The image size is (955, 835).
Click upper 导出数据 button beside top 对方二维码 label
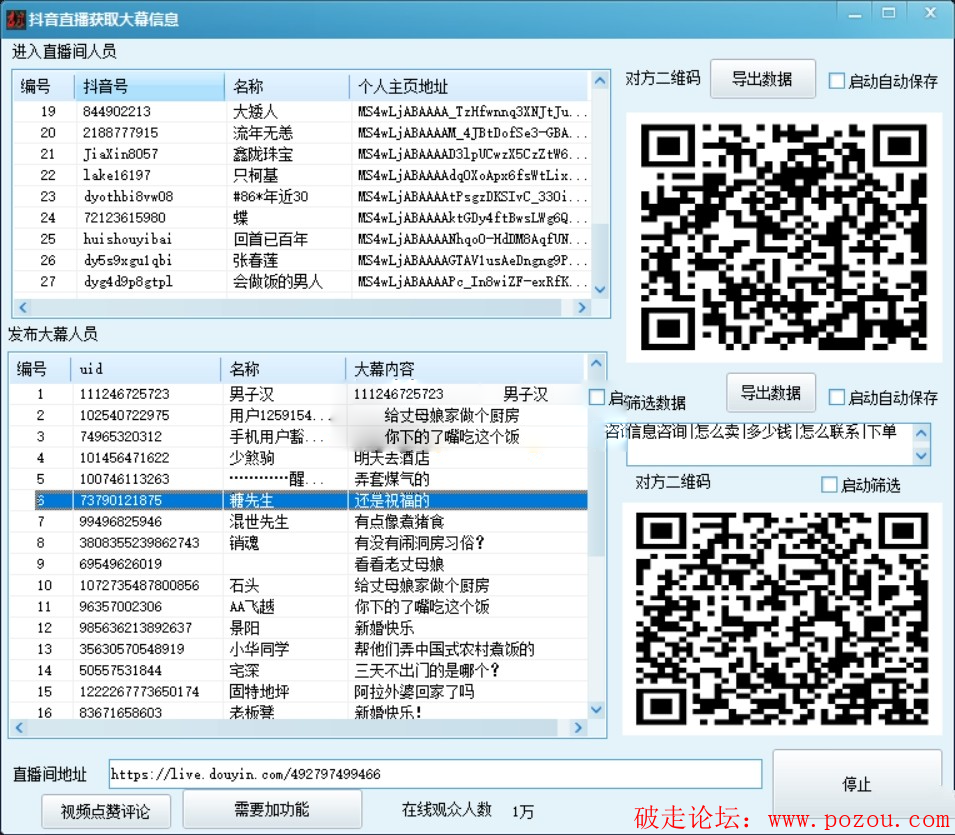762,79
